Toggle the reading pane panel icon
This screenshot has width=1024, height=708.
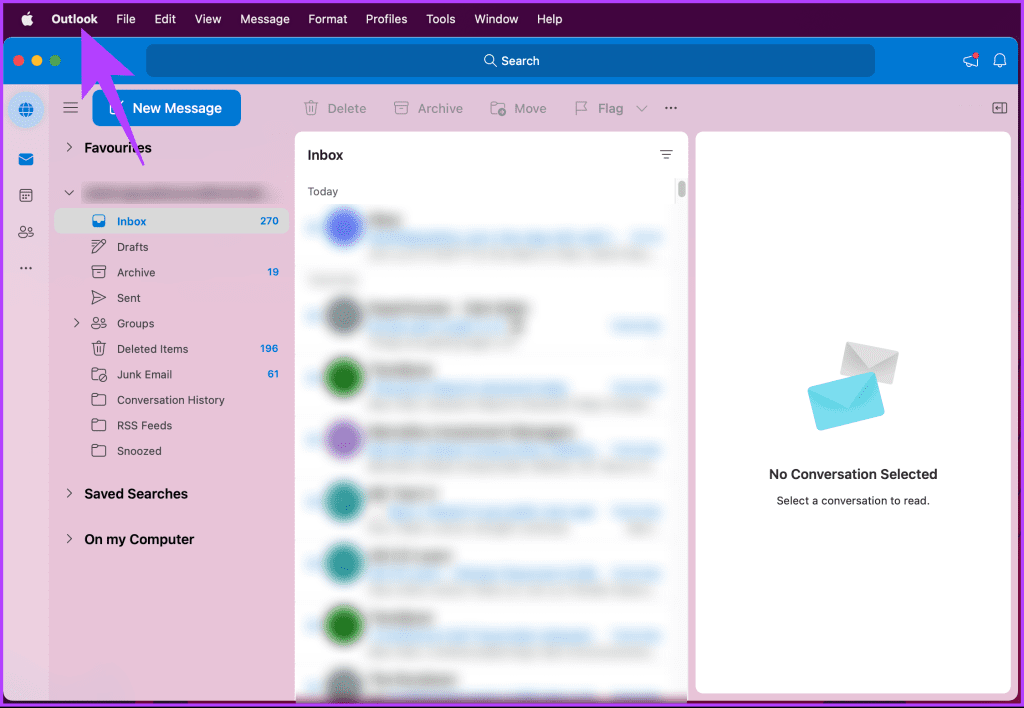999,108
